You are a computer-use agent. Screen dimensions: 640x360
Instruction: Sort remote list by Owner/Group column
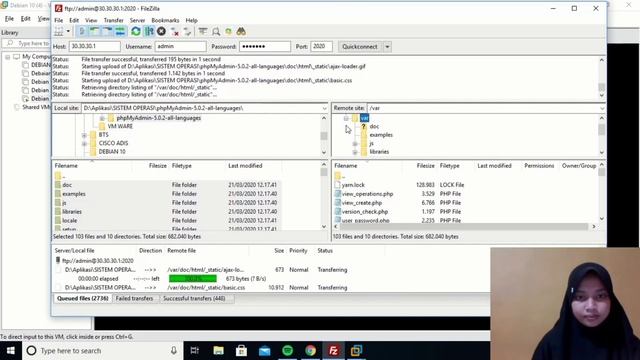pyautogui.click(x=579, y=166)
